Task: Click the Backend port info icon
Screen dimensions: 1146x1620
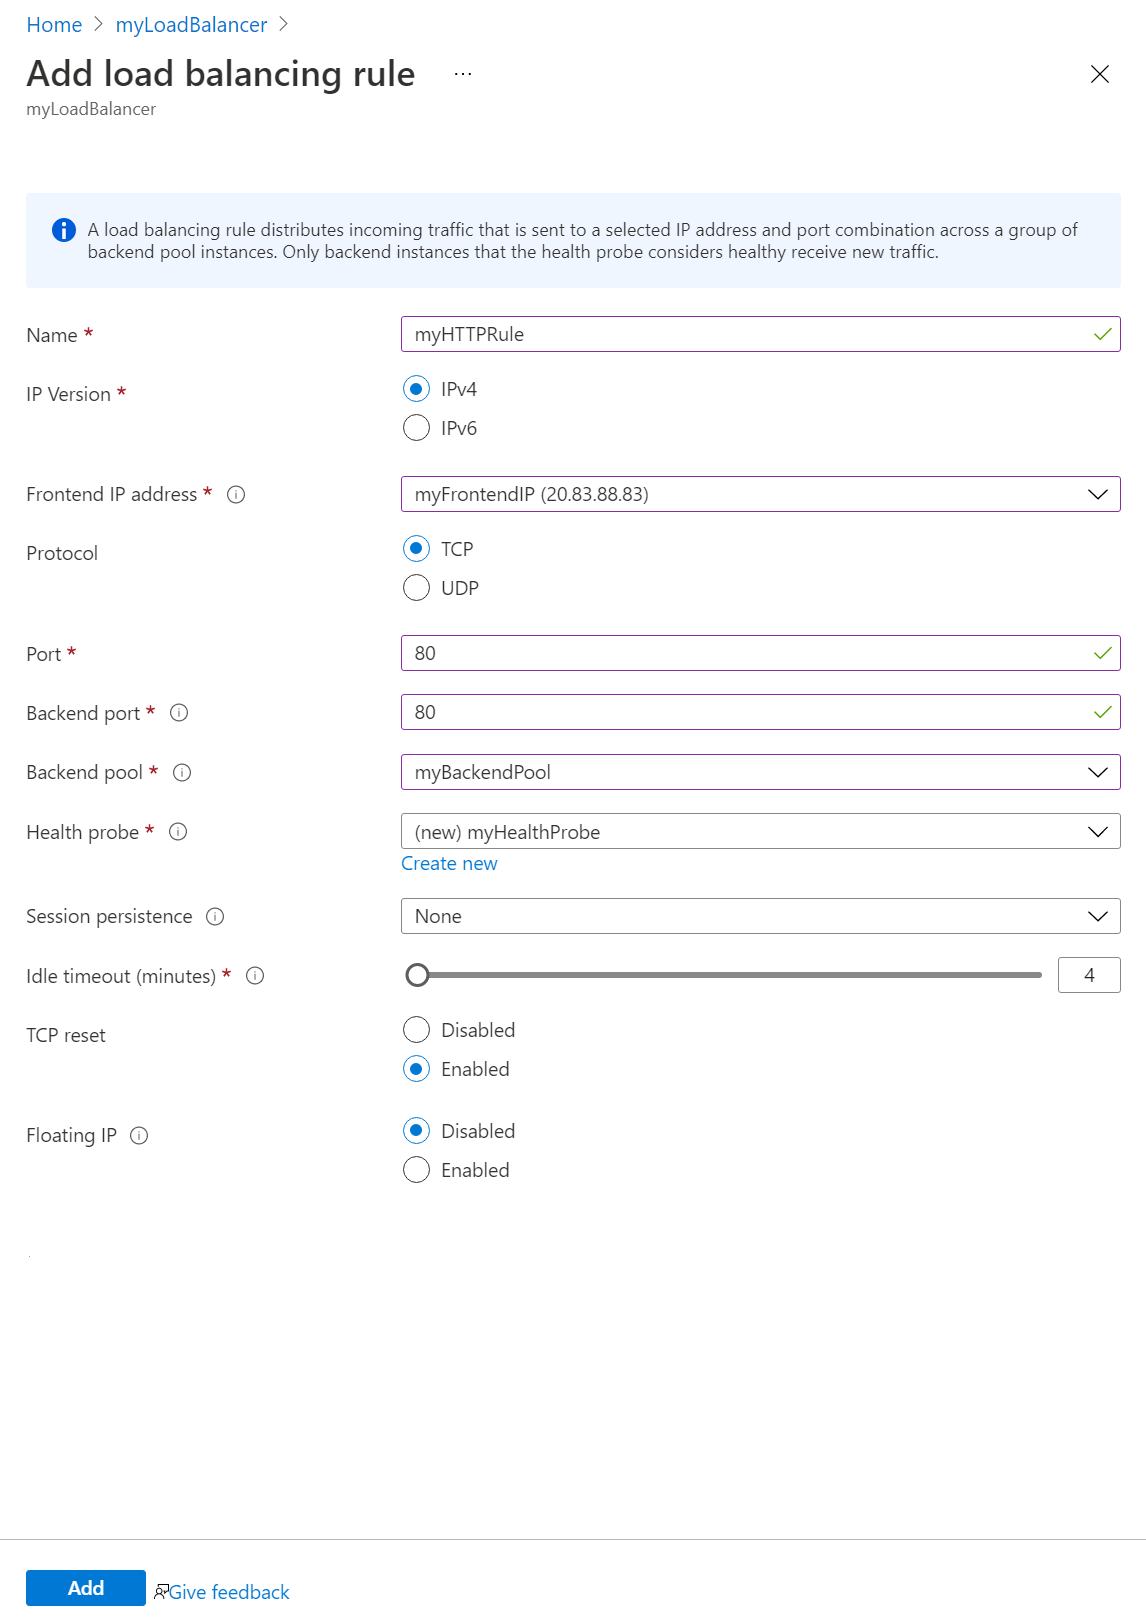Action: 179,713
